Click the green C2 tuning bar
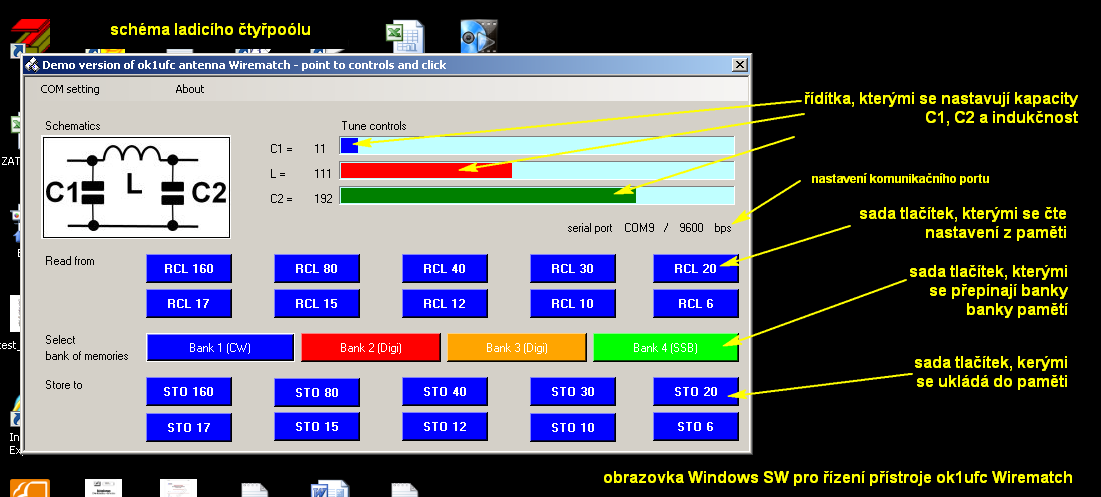This screenshot has height=497, width=1101. pyautogui.click(x=537, y=196)
